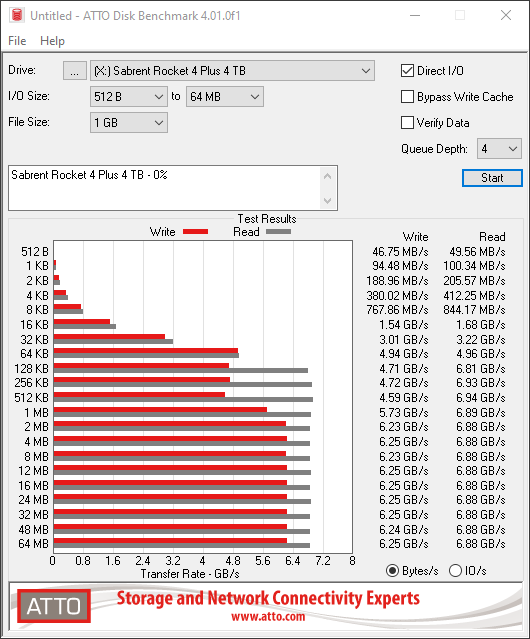Click the 128 KB row label in chart
Viewport: 530px width, 639px height.
pyautogui.click(x=31, y=368)
